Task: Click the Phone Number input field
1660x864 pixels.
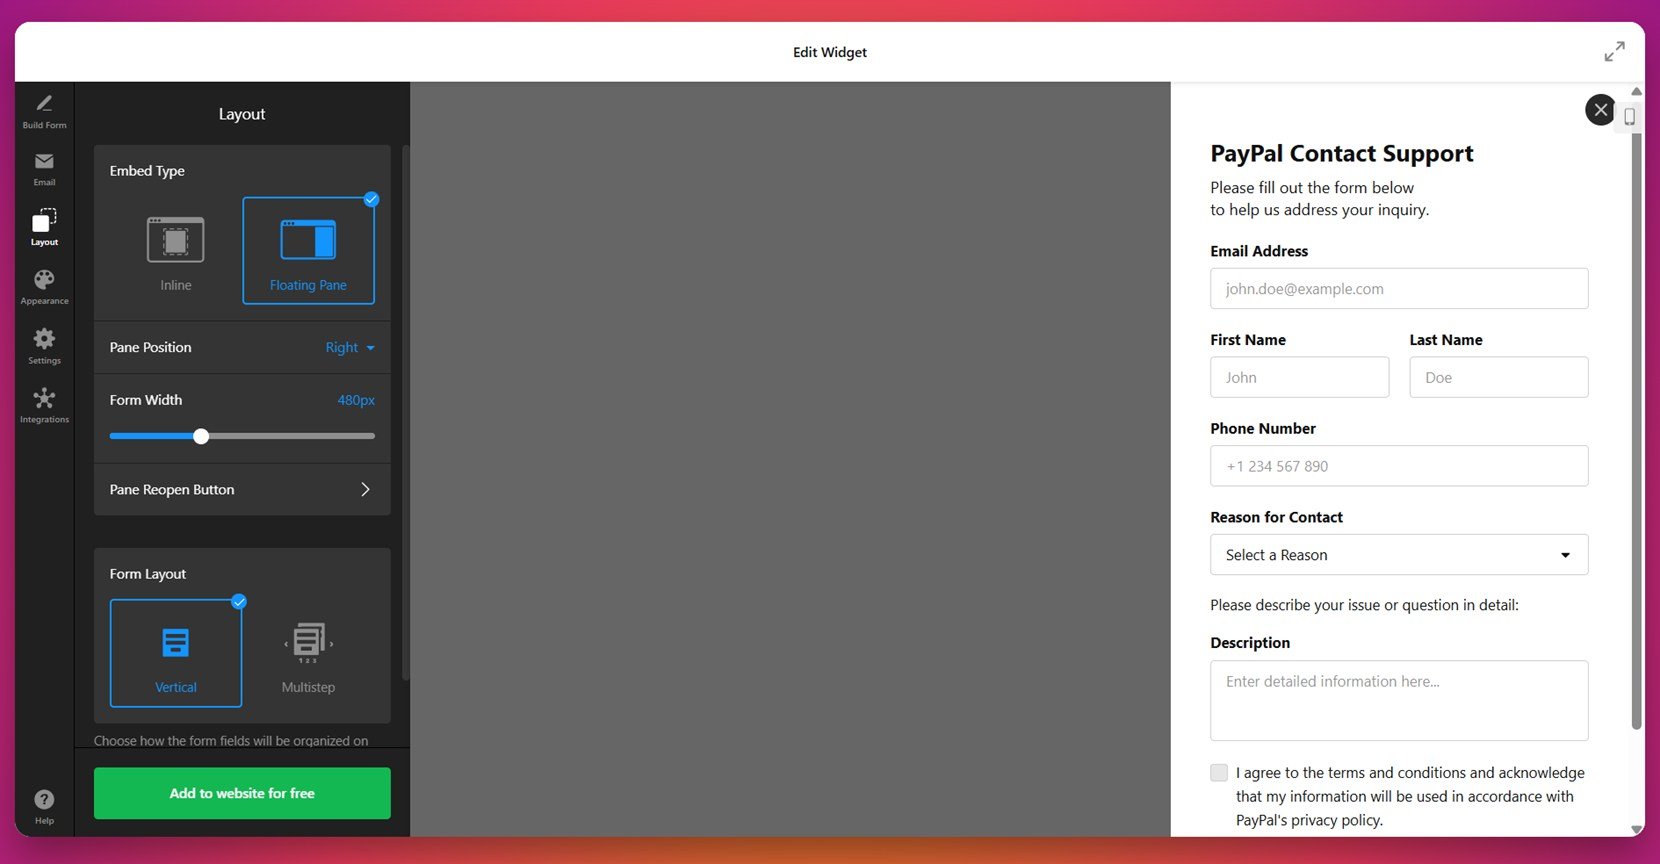Action: [1399, 466]
